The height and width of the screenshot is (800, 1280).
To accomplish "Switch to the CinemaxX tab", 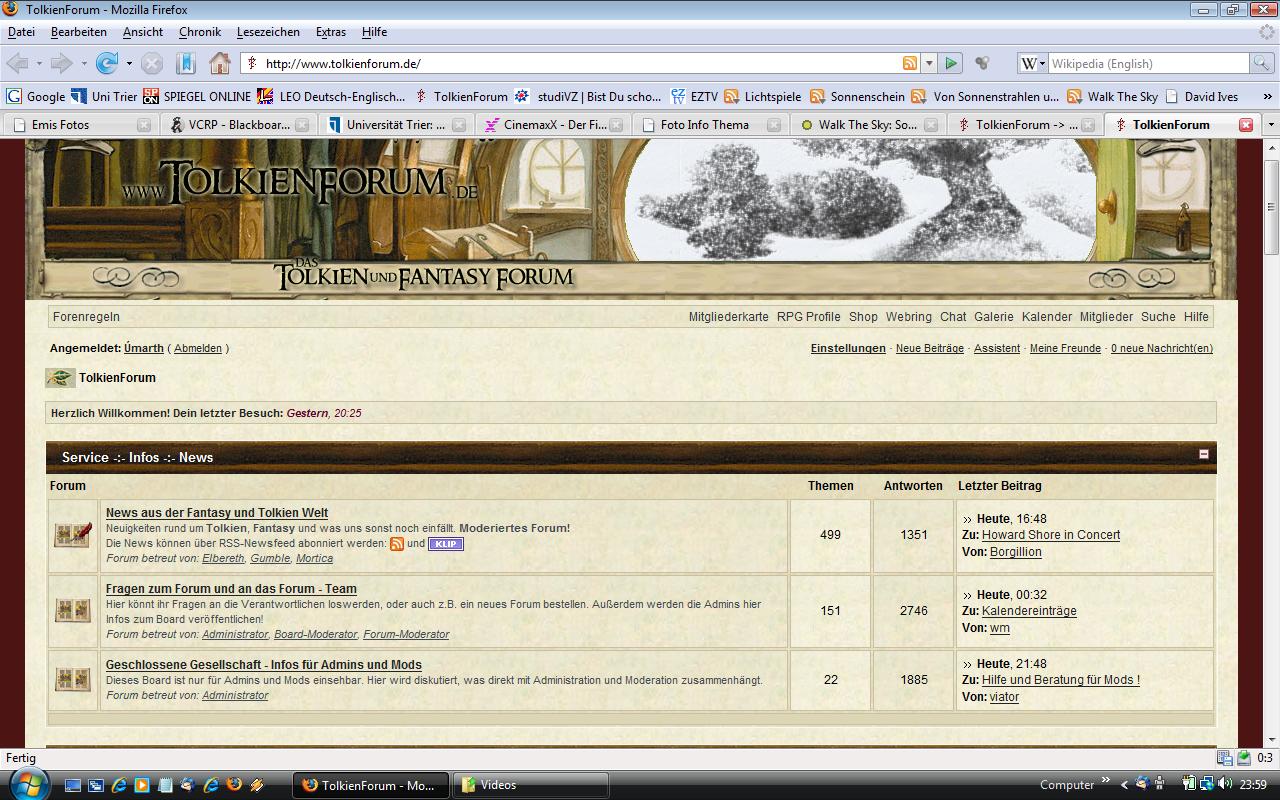I will (554, 125).
